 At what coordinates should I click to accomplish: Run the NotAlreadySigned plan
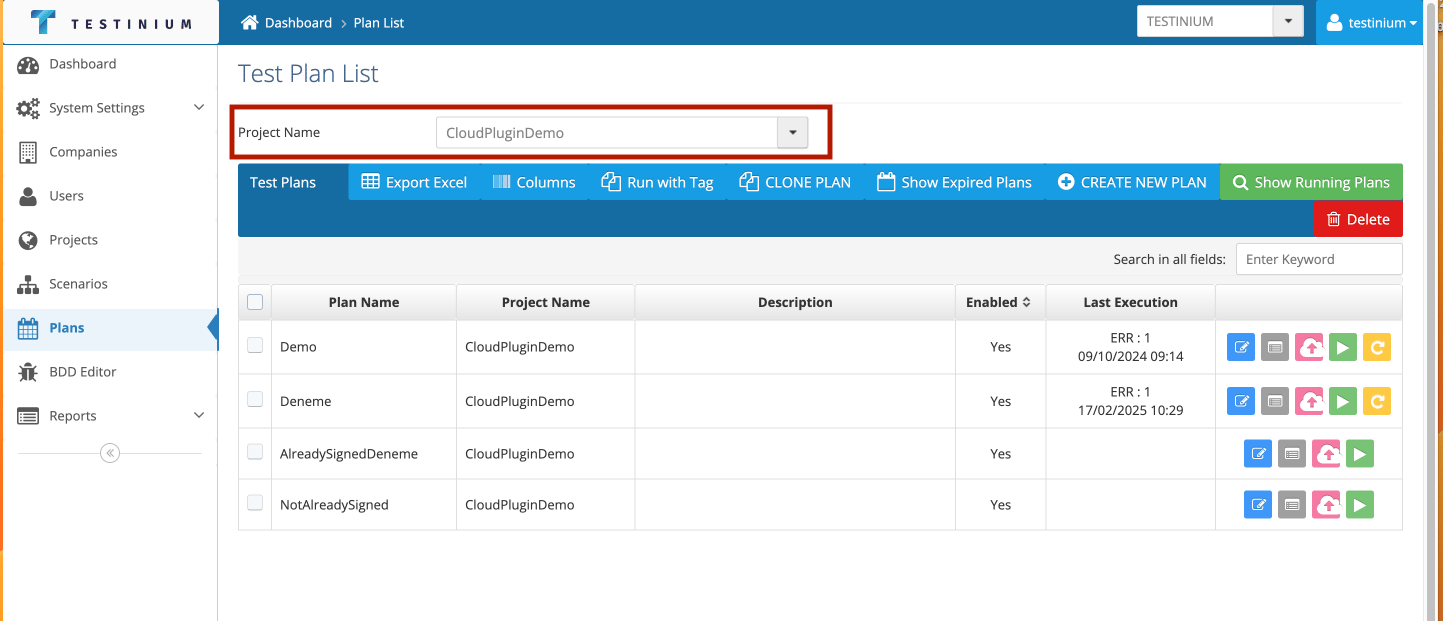click(x=1360, y=504)
